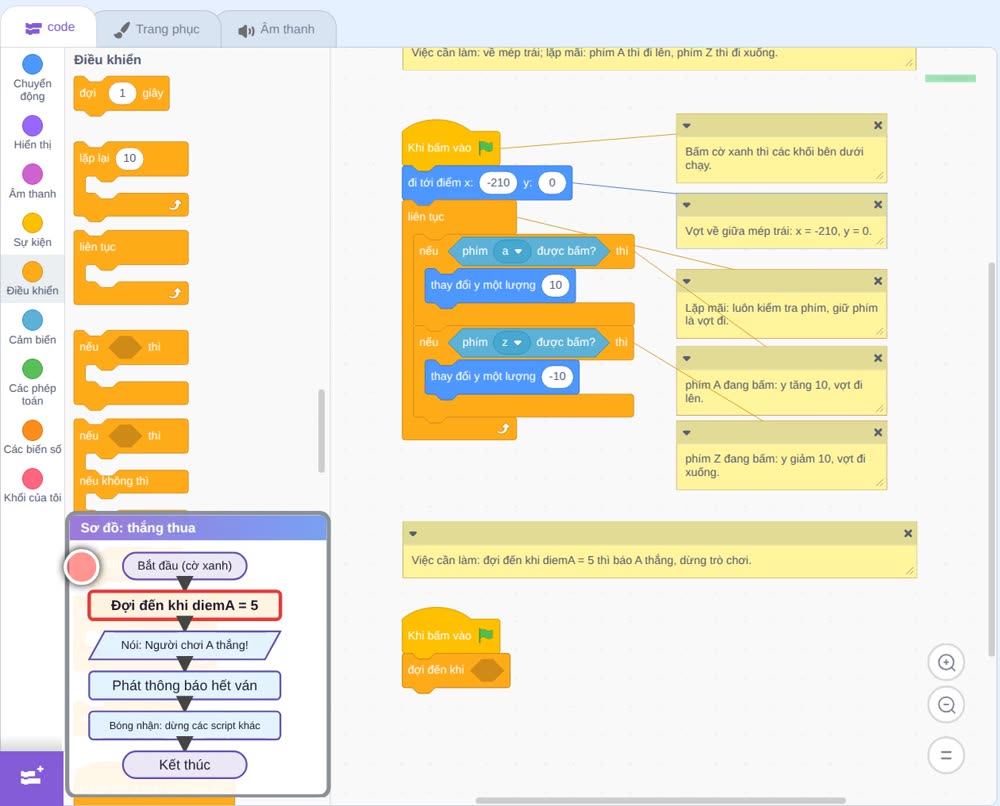1000x806 pixels.
Task: Click the red circle on flowchart panel
Action: (x=82, y=566)
